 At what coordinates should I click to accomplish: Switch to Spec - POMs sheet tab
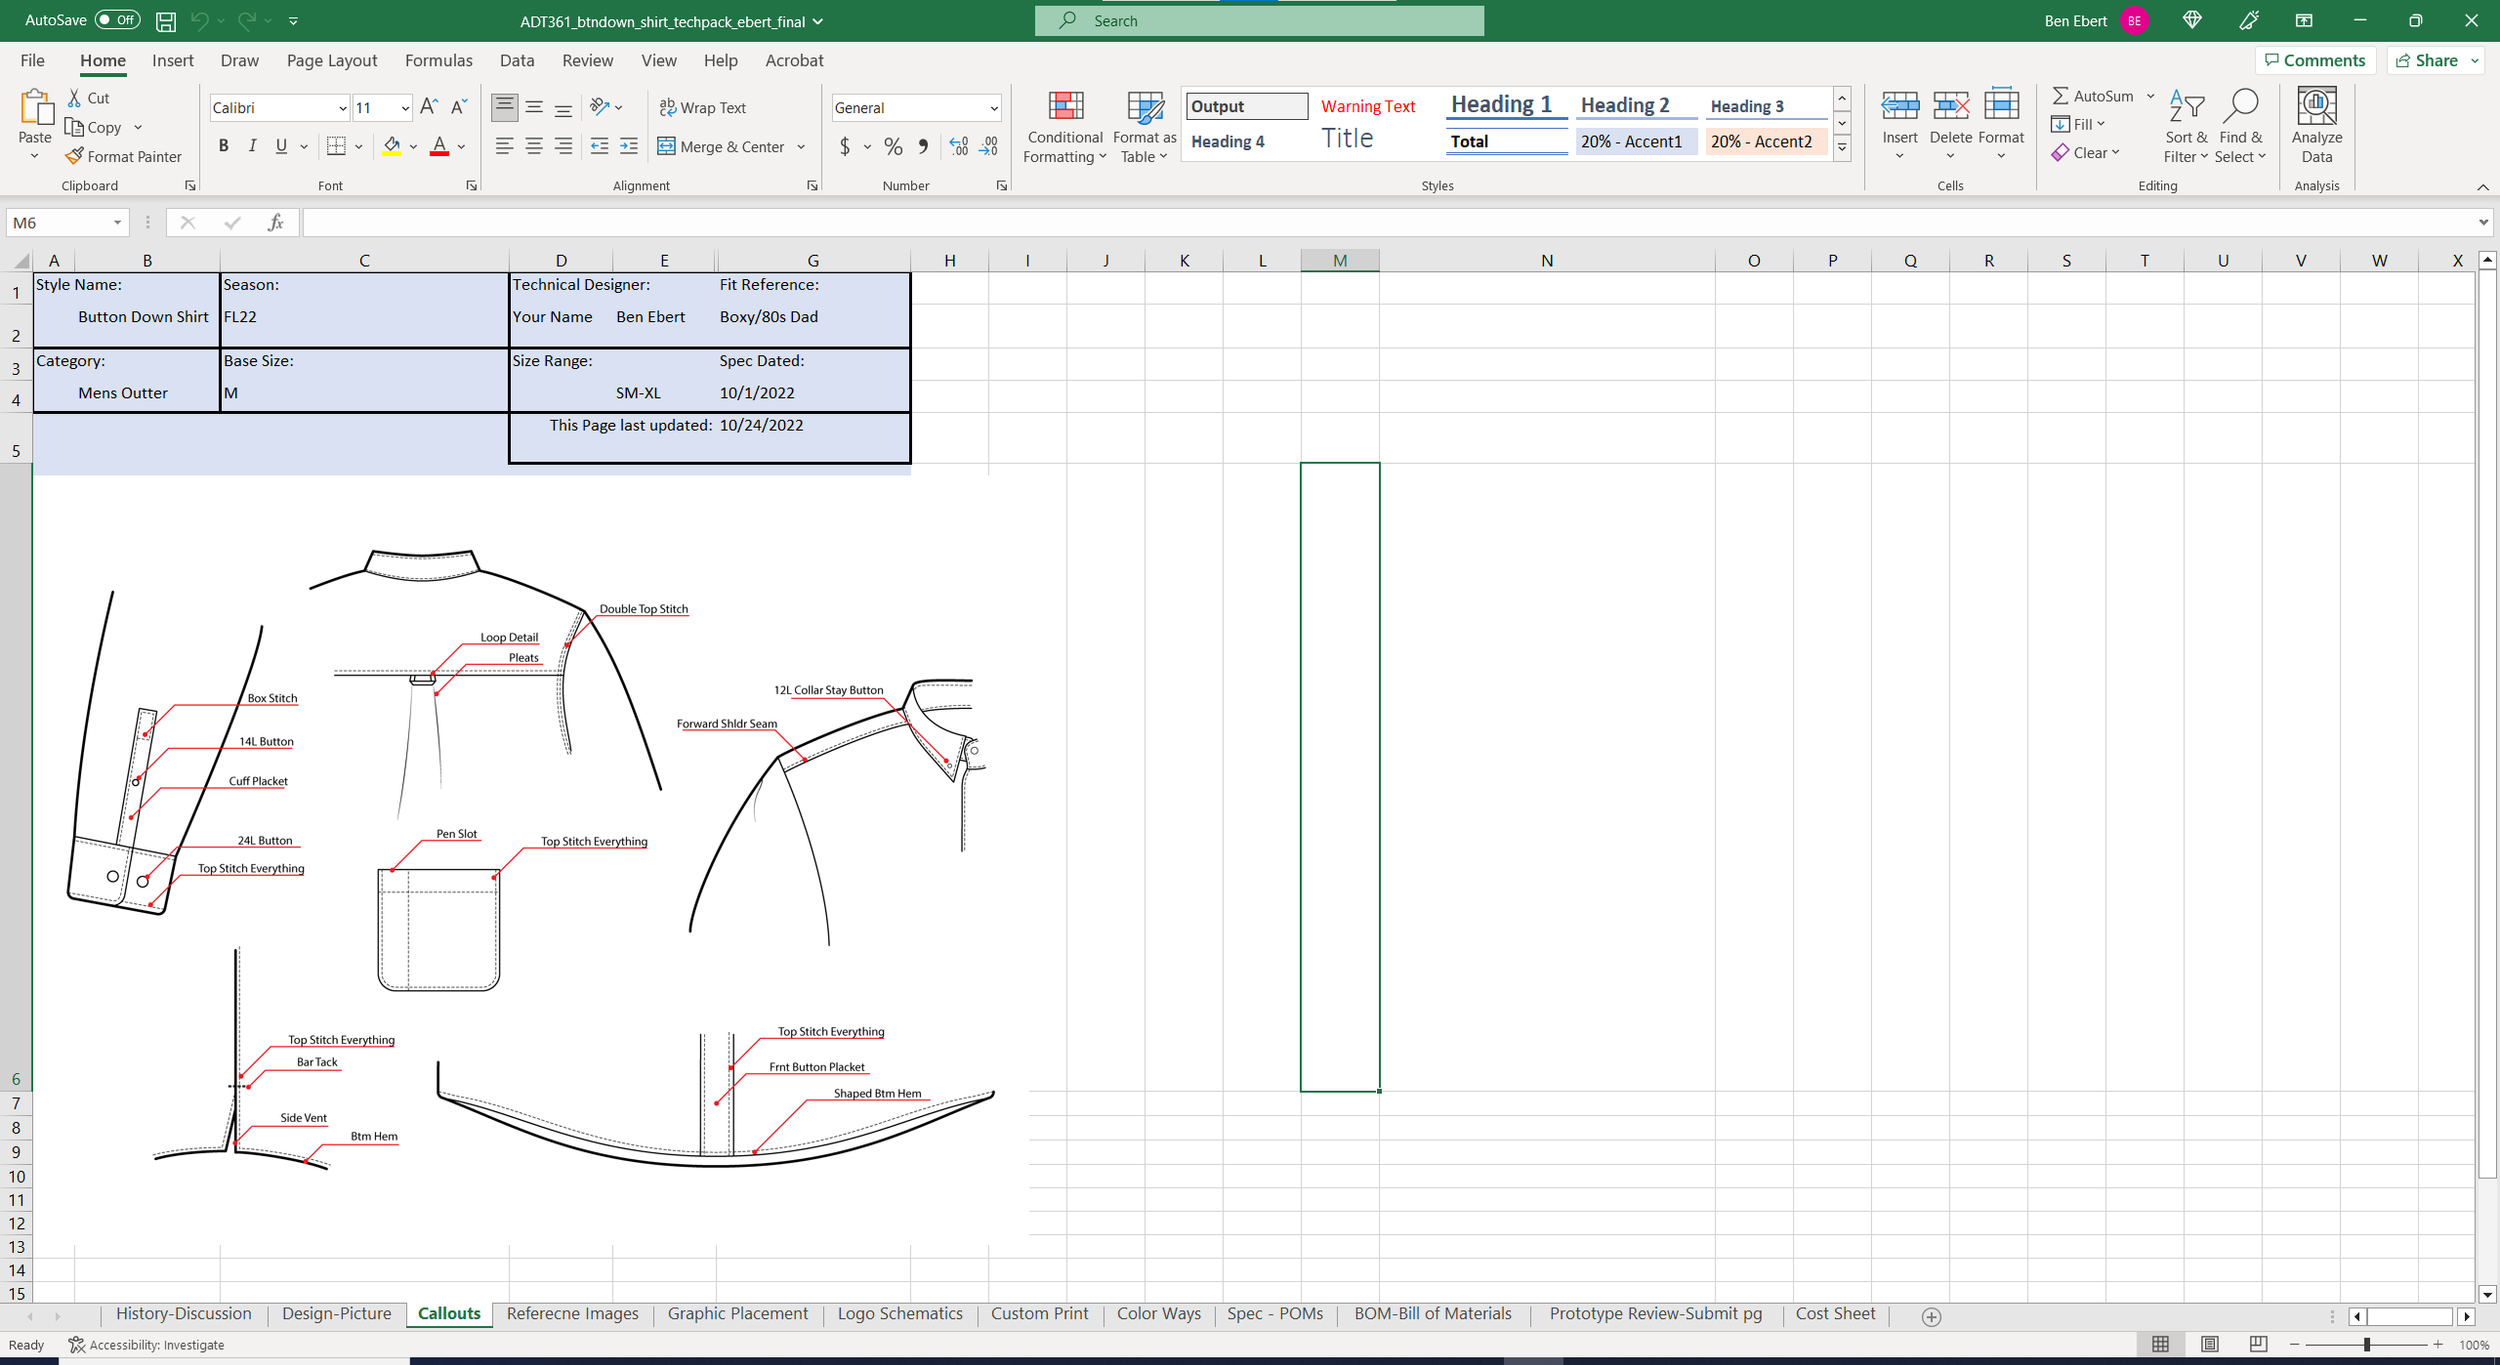(x=1274, y=1314)
